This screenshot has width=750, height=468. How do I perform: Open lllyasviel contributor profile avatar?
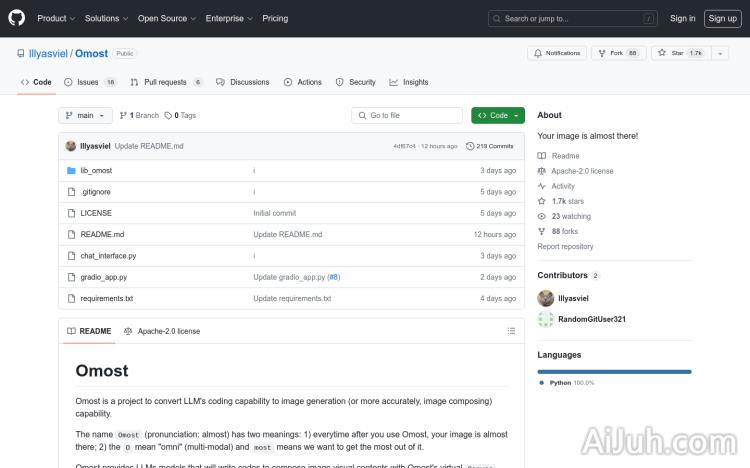coord(546,298)
